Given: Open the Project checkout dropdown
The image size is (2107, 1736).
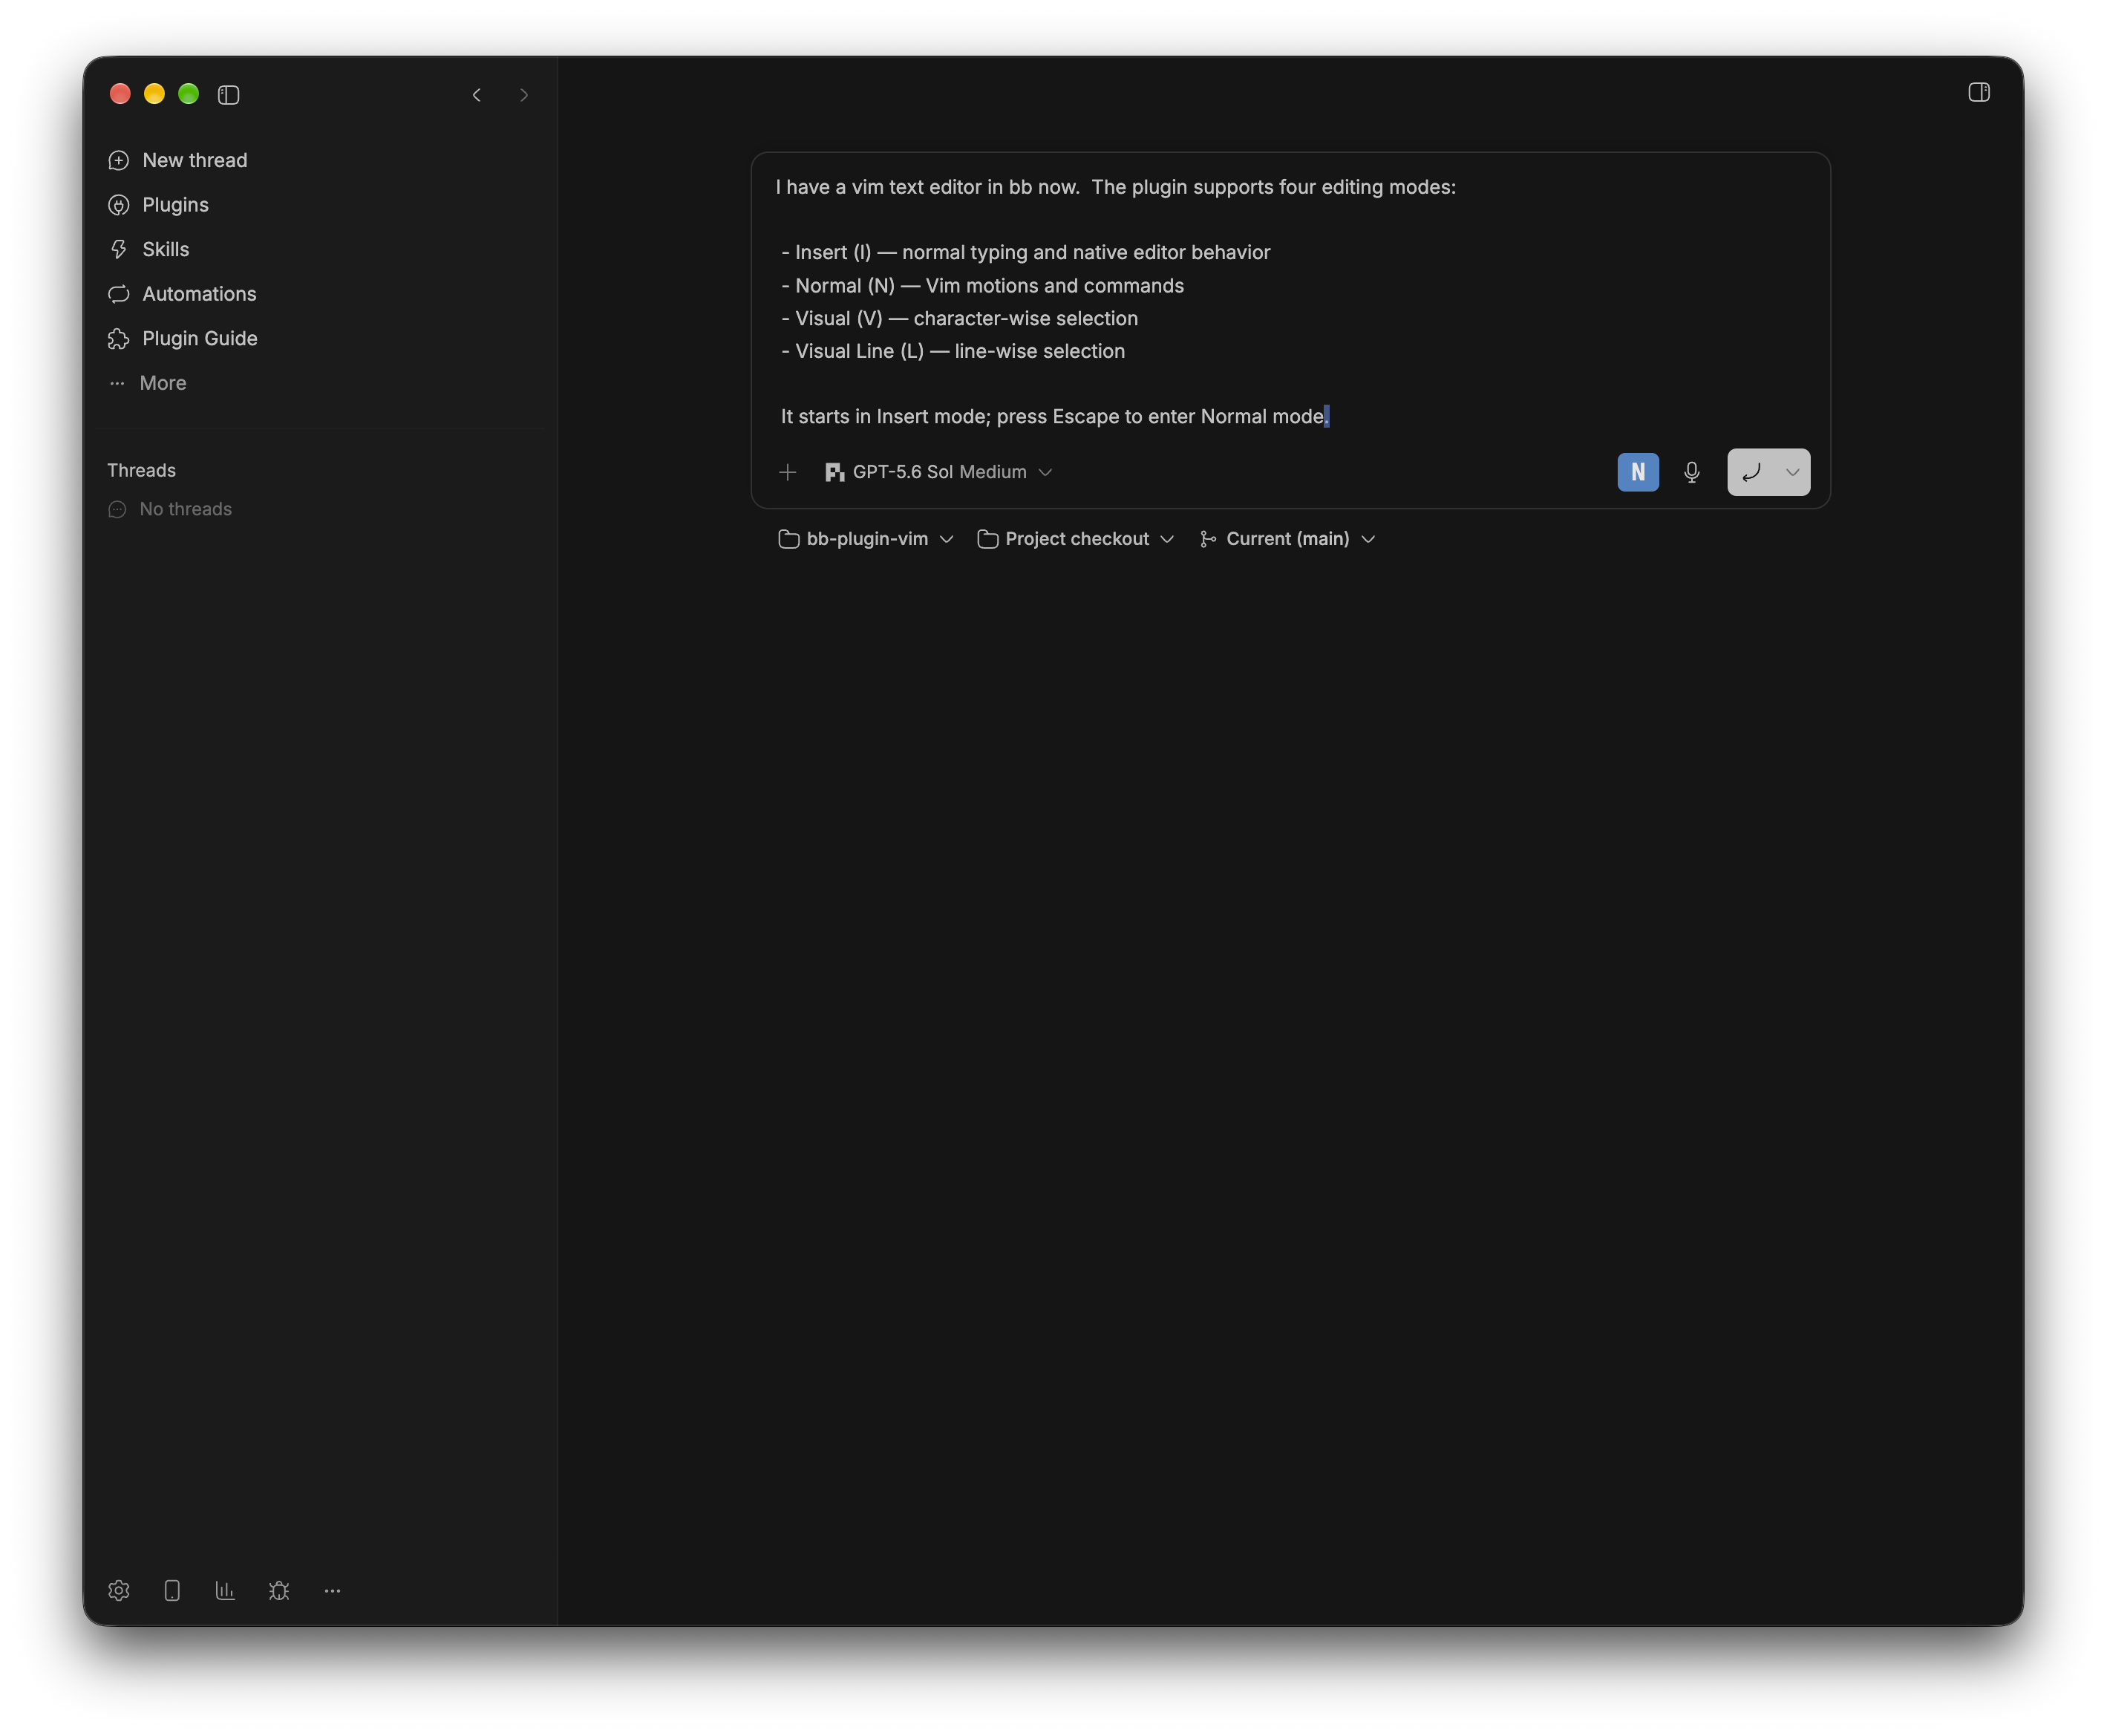Looking at the screenshot, I should click(x=1075, y=539).
